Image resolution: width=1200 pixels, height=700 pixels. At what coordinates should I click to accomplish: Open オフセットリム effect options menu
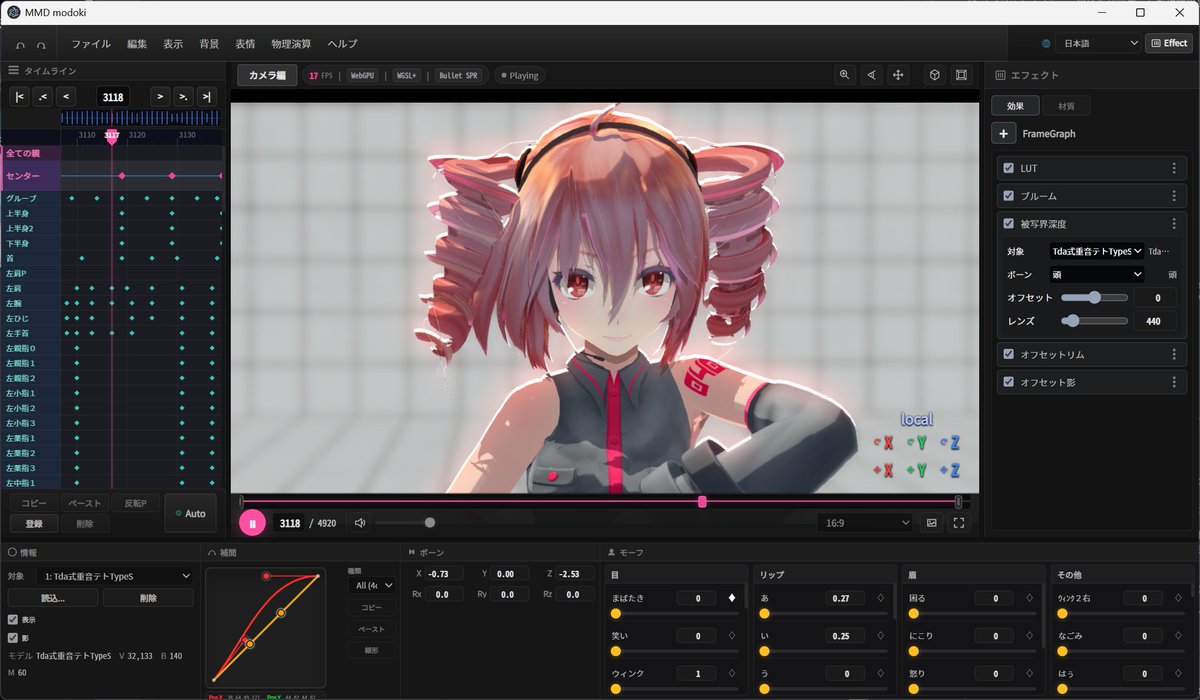click(x=1174, y=354)
